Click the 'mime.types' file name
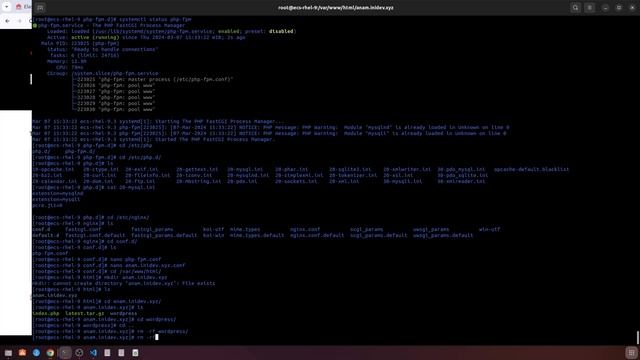Image resolution: width=640 pixels, height=360 pixels. click(x=245, y=229)
